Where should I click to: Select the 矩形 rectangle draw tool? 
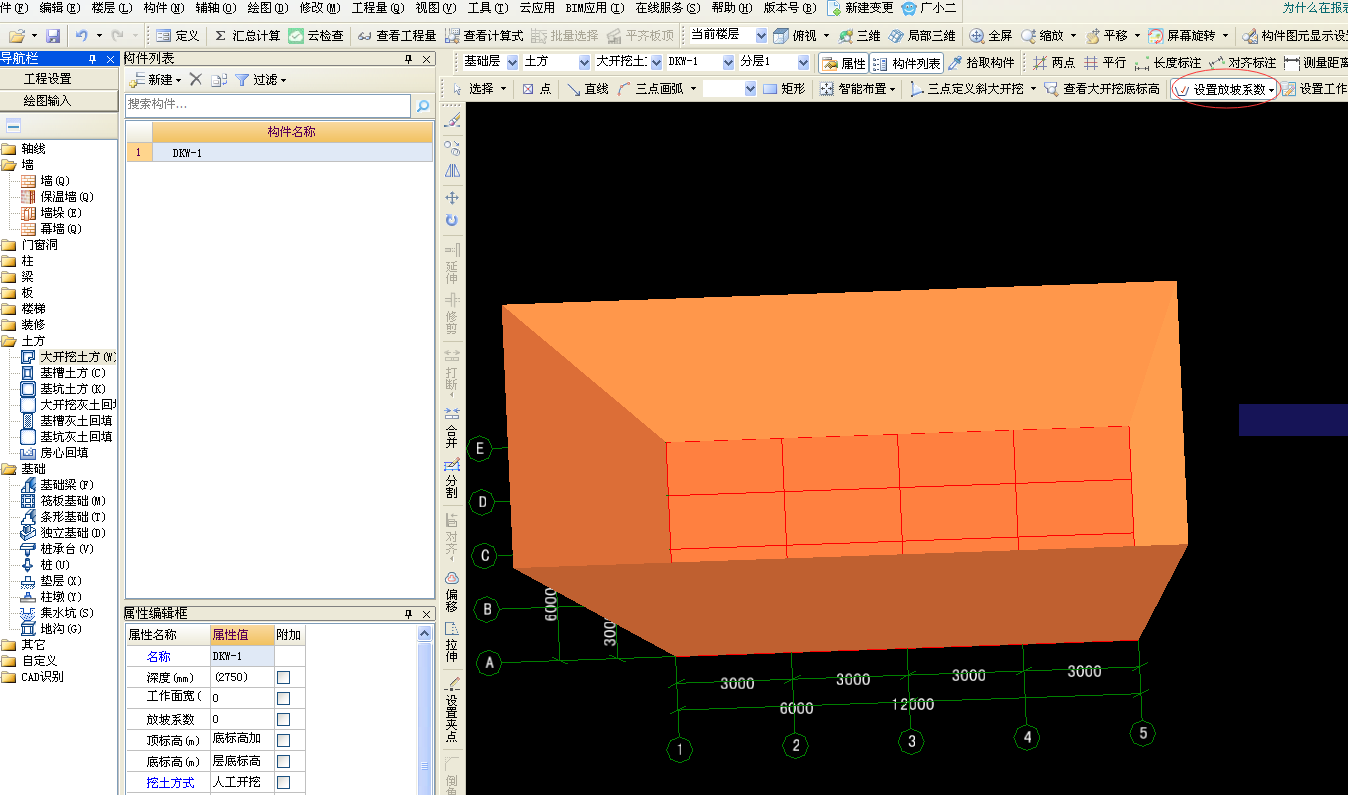pyautogui.click(x=783, y=89)
